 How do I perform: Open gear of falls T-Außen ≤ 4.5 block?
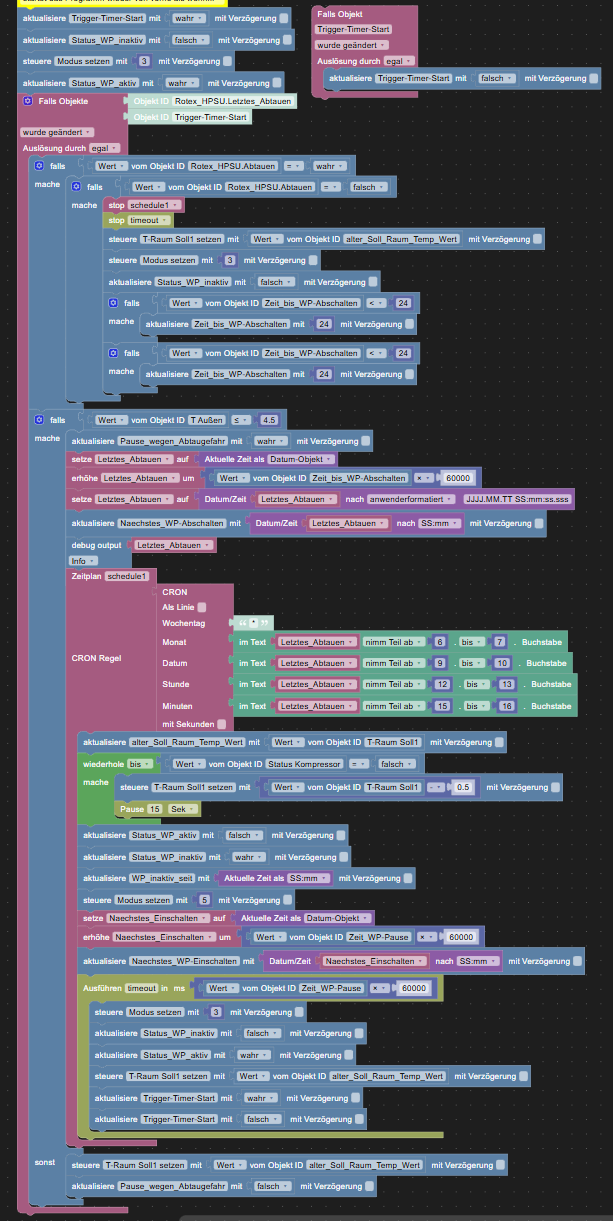pos(40,419)
